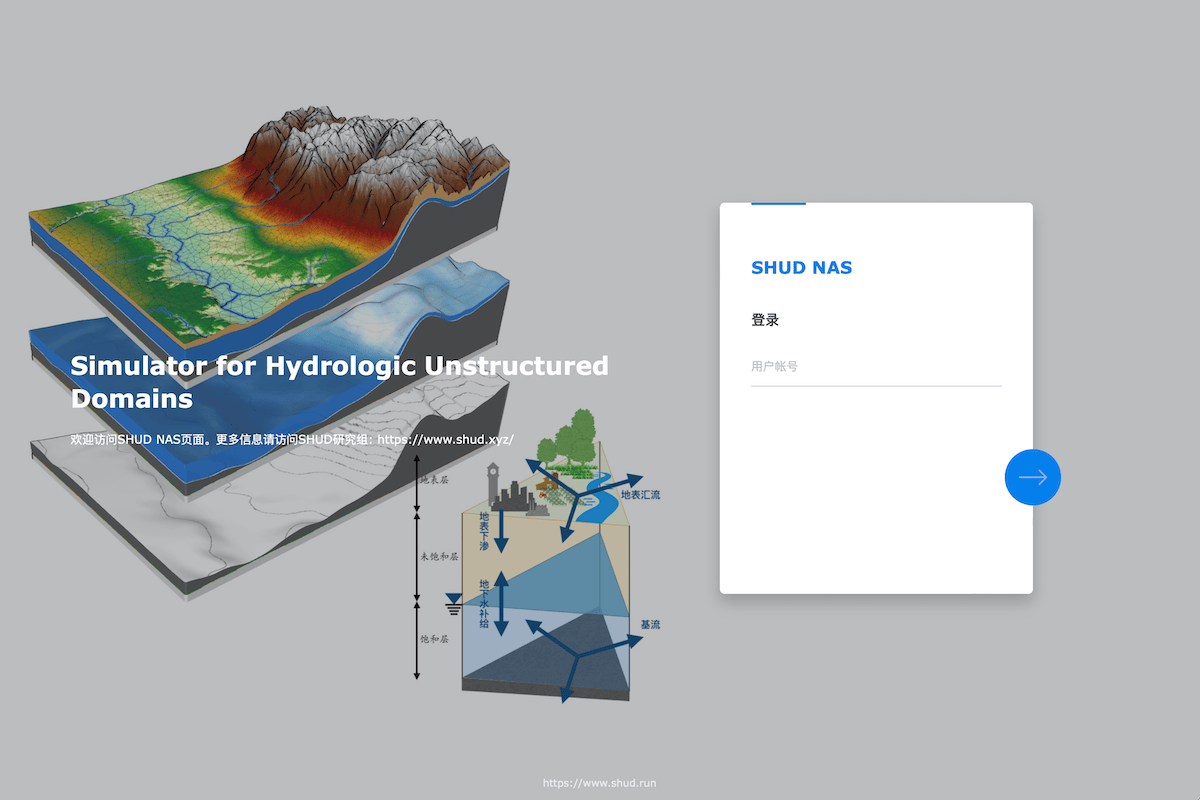This screenshot has width=1200, height=800.
Task: Click the 饱和层 layer label
Action: click(434, 638)
